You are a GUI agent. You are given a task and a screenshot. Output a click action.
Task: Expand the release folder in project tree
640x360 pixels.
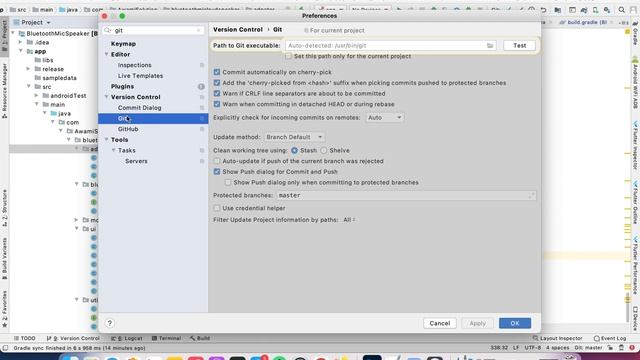(x=29, y=69)
